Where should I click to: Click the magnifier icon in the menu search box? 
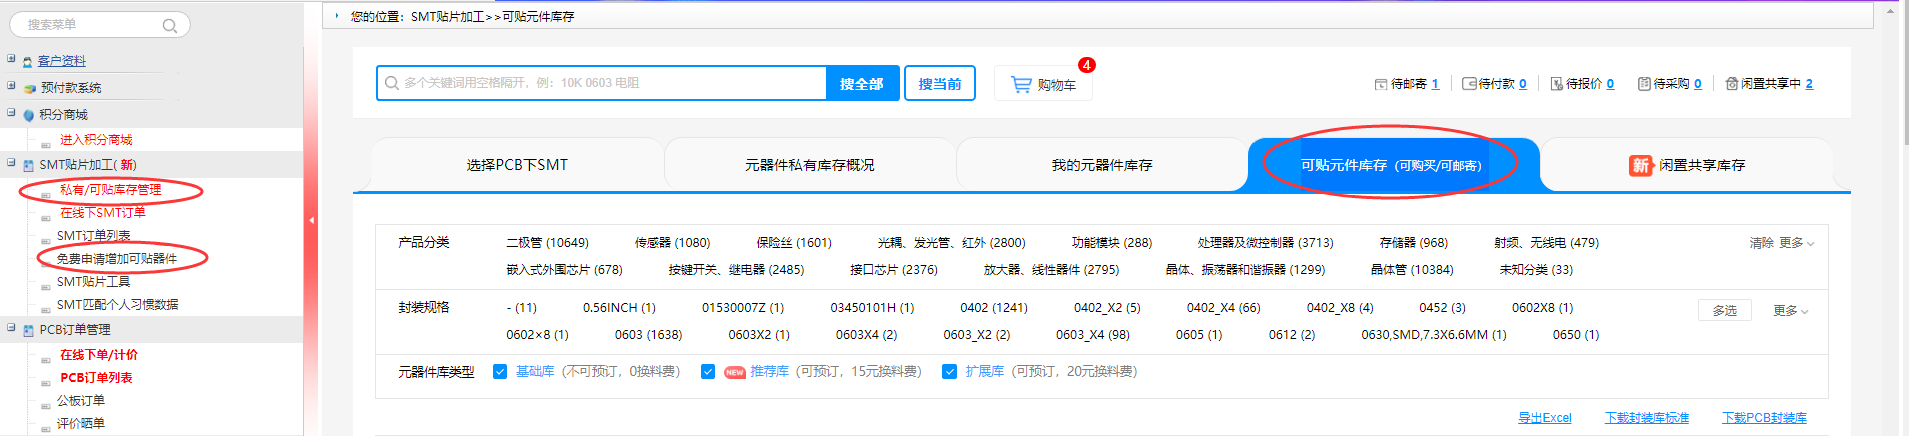(x=170, y=26)
